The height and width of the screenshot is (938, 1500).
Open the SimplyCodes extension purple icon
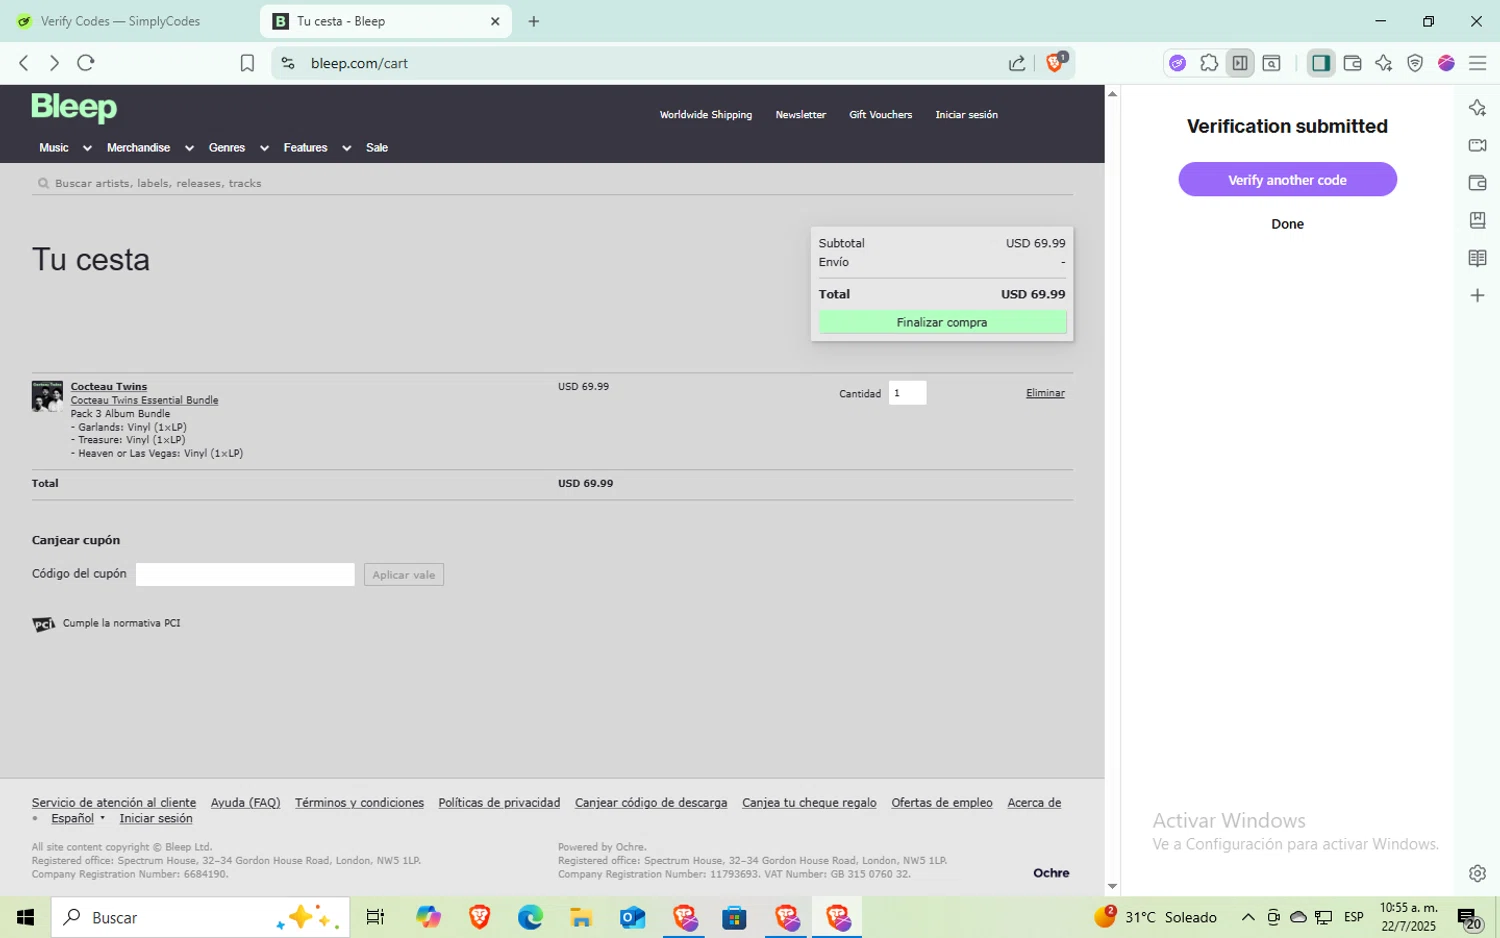coord(1178,63)
